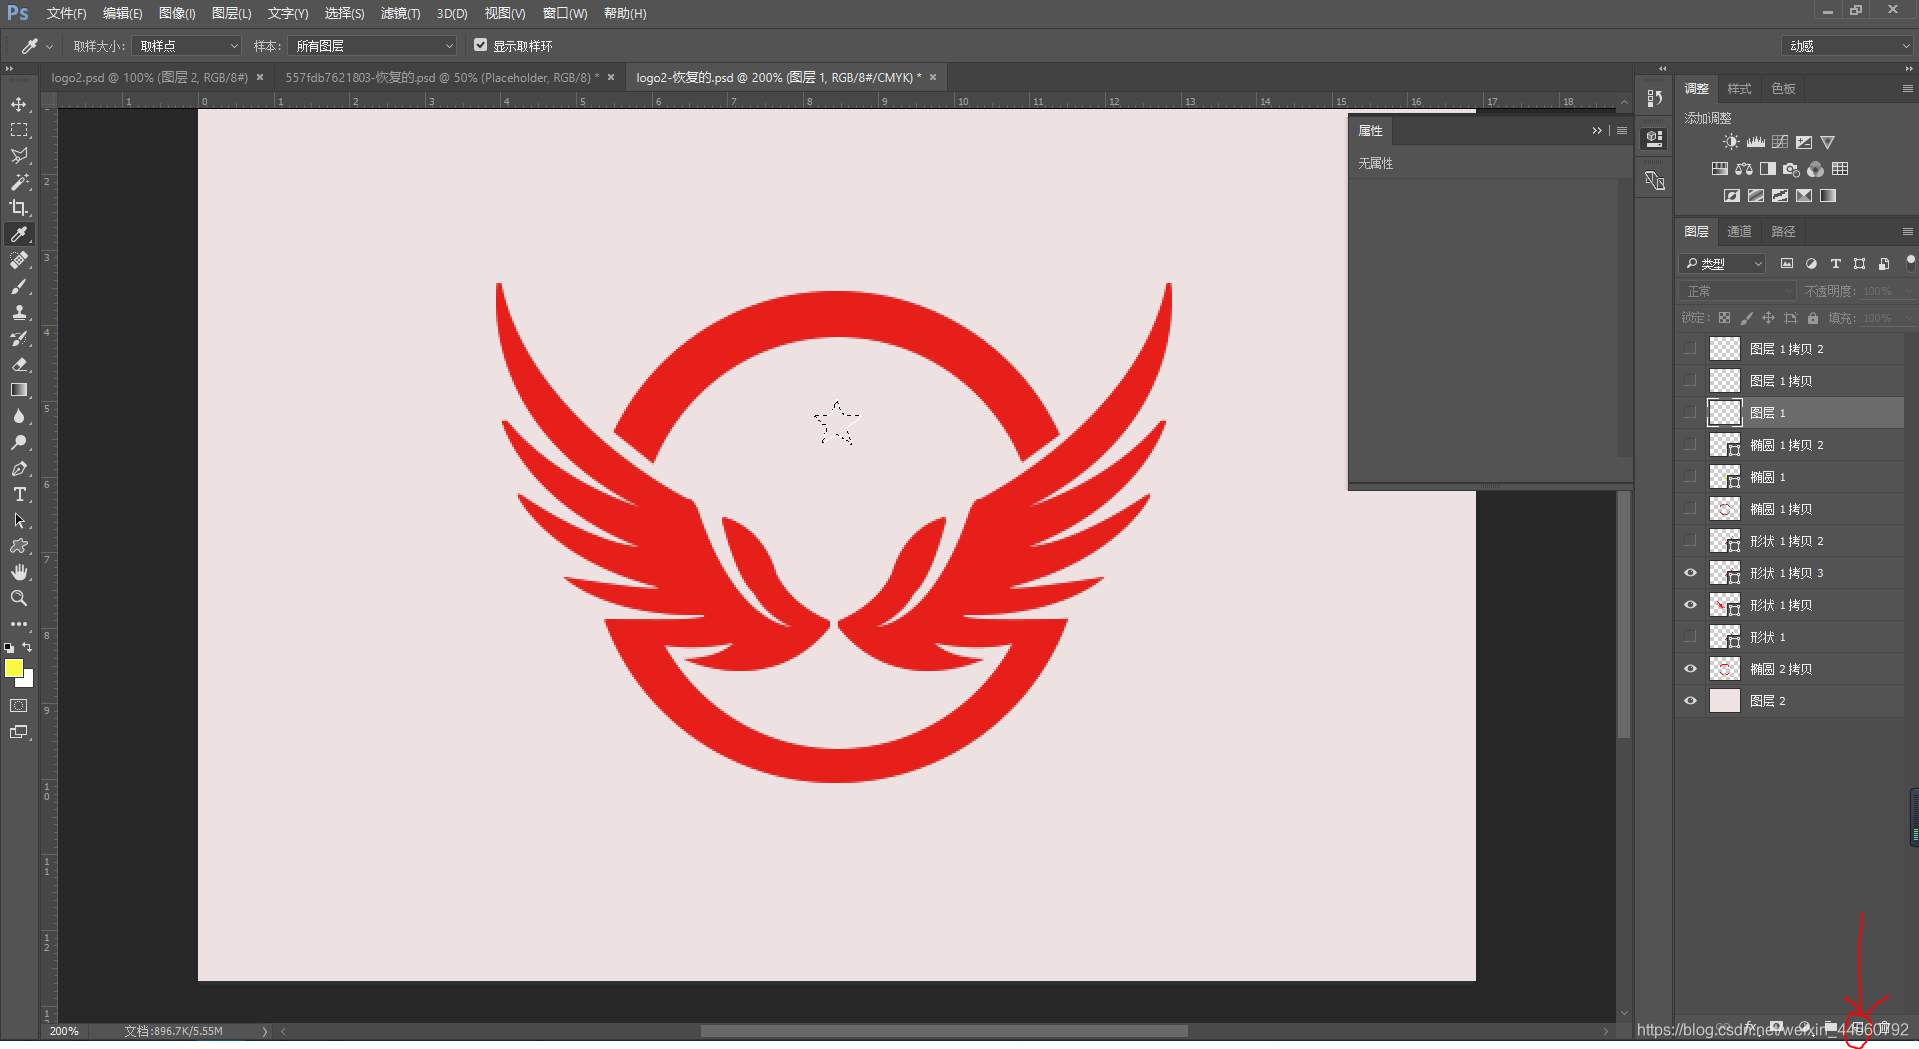Select the Horizontal Type tool

19,495
